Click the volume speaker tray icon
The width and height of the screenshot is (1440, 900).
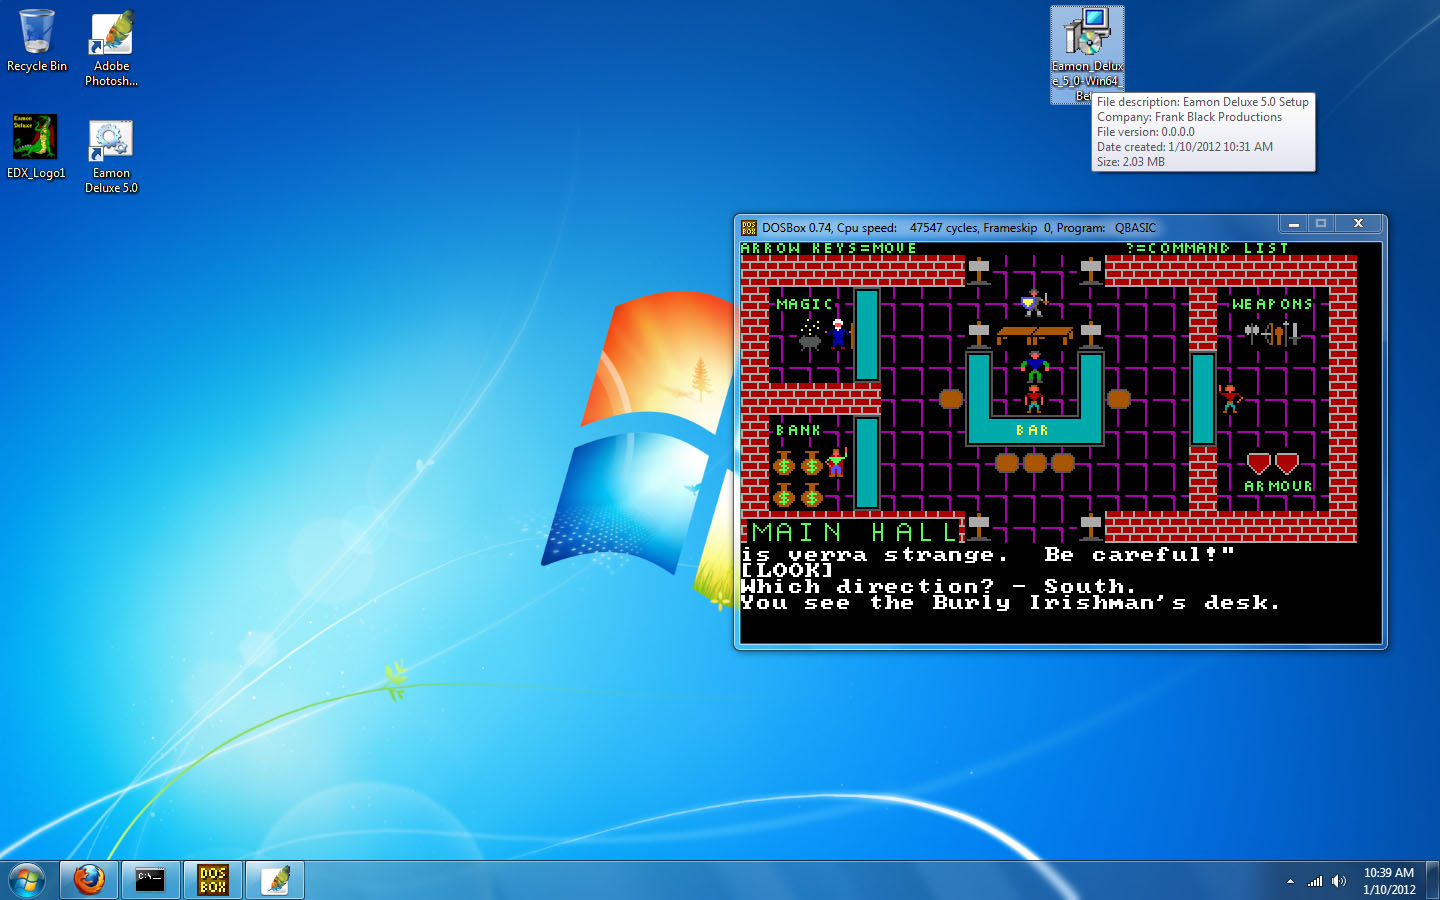coord(1339,881)
